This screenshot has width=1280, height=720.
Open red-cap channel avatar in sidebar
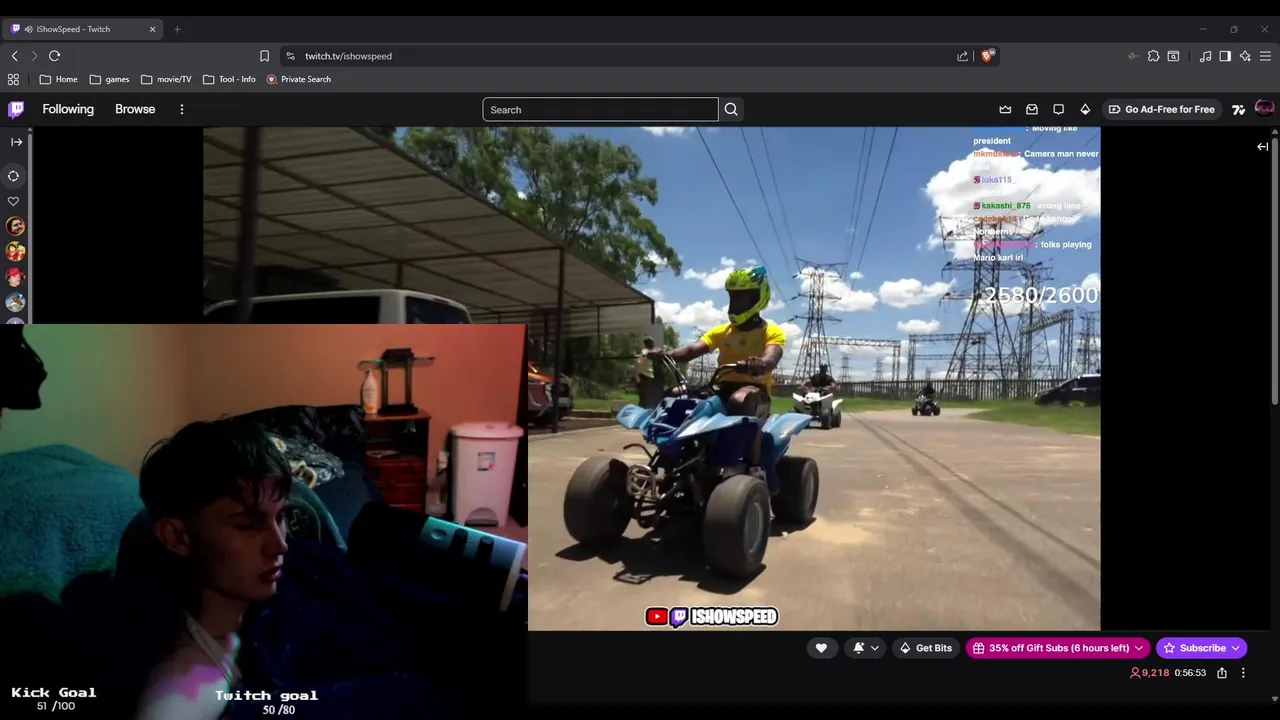coord(15,277)
